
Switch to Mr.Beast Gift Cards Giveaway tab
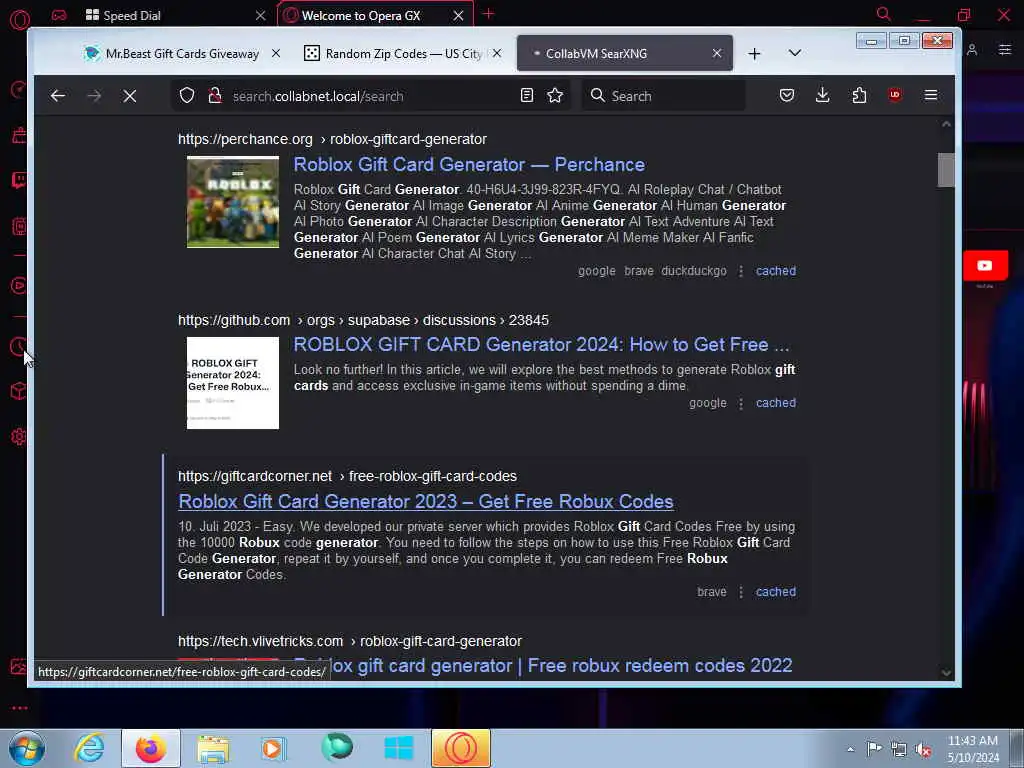(182, 54)
